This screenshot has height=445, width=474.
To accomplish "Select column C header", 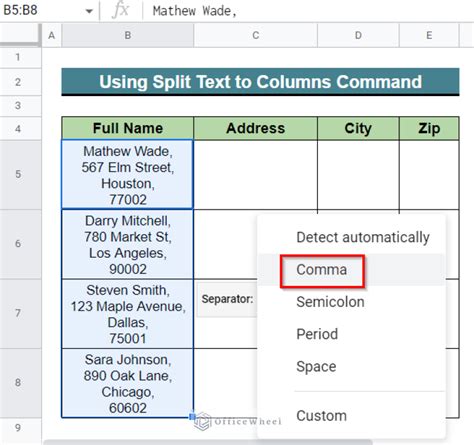I will tap(255, 35).
